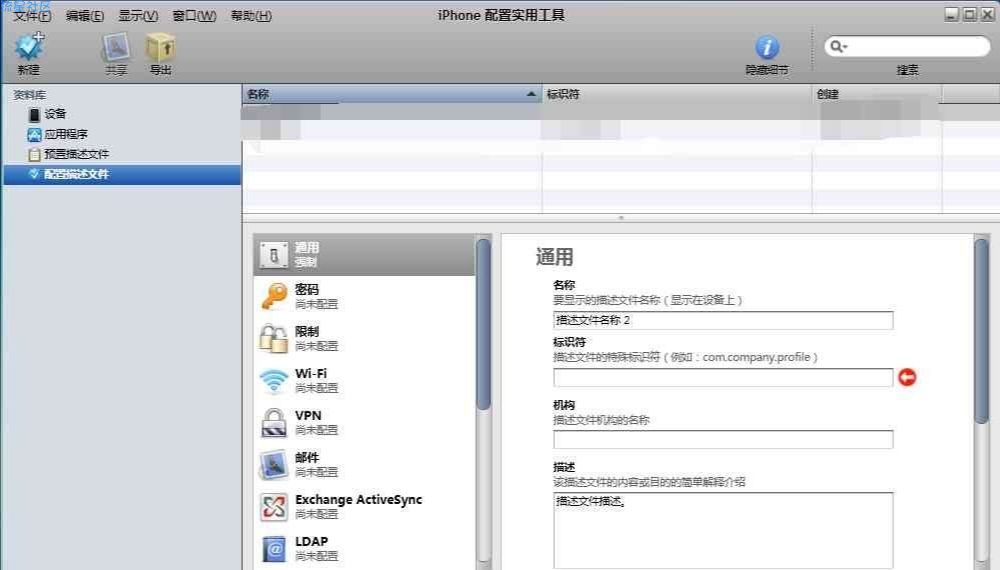Click the Identifier (标识符) column header
The height and width of the screenshot is (570, 1000).
[x=677, y=94]
